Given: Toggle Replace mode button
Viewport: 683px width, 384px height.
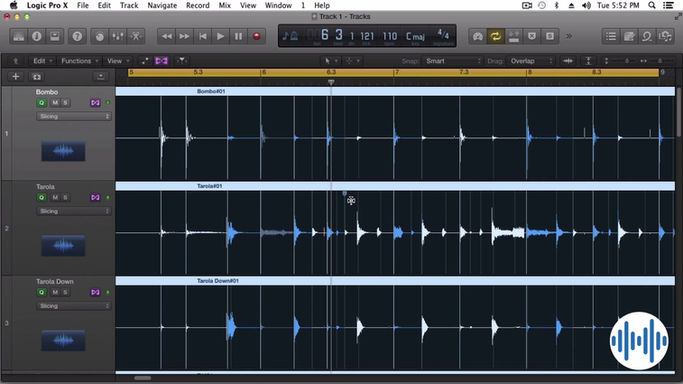Looking at the screenshot, I should (x=514, y=36).
